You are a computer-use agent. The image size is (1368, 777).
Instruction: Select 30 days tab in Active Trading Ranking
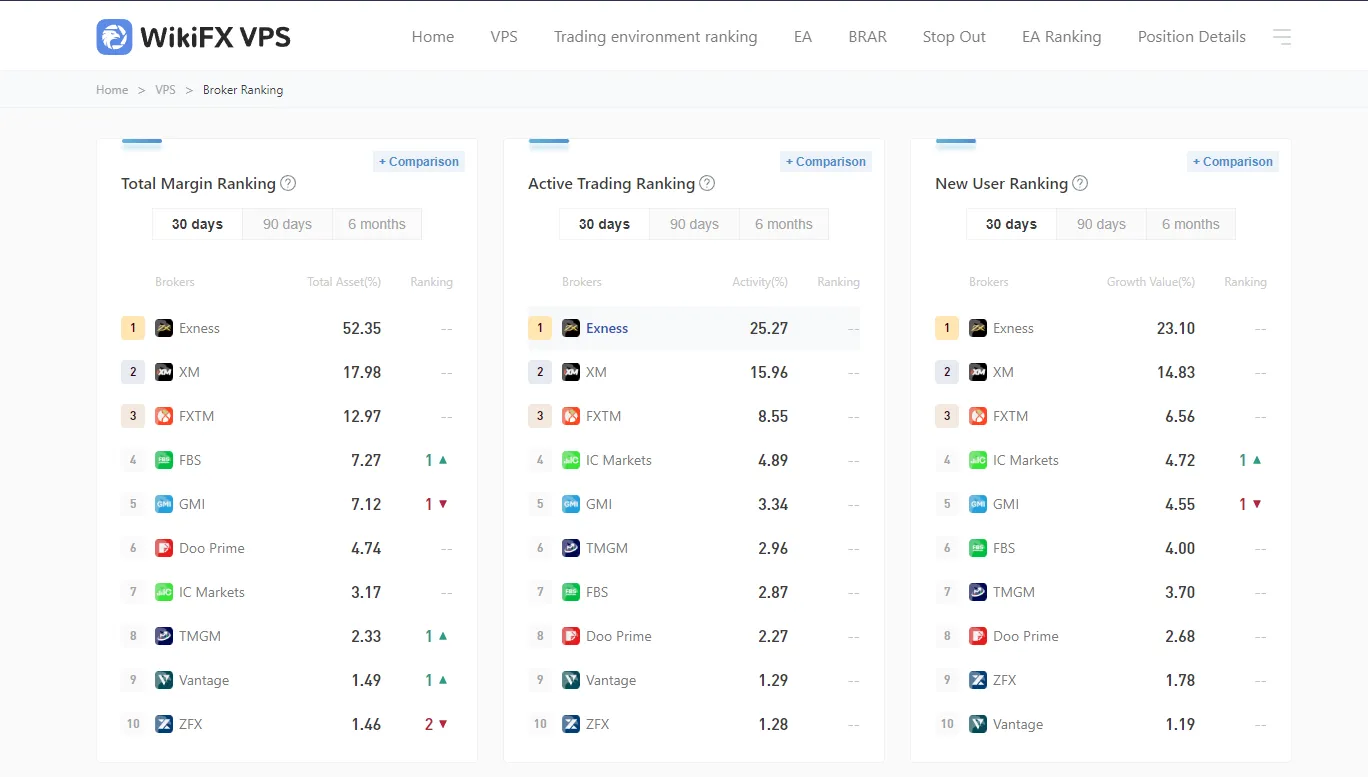click(x=604, y=224)
